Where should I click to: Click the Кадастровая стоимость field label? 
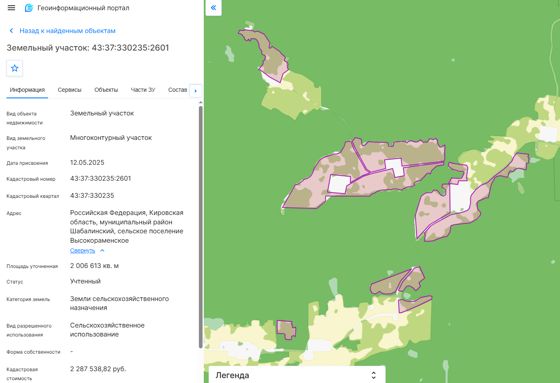22,374
